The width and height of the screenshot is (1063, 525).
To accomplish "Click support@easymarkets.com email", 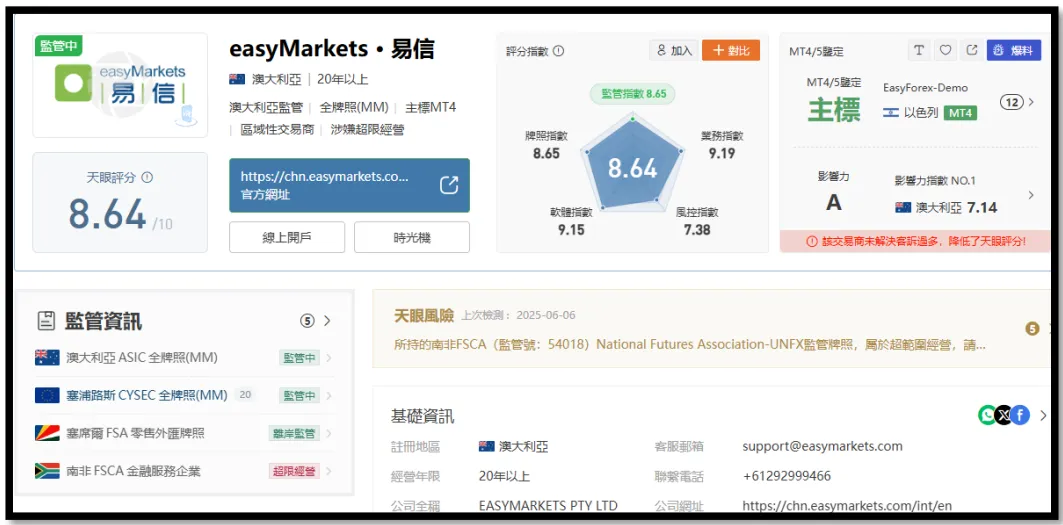I will (822, 446).
